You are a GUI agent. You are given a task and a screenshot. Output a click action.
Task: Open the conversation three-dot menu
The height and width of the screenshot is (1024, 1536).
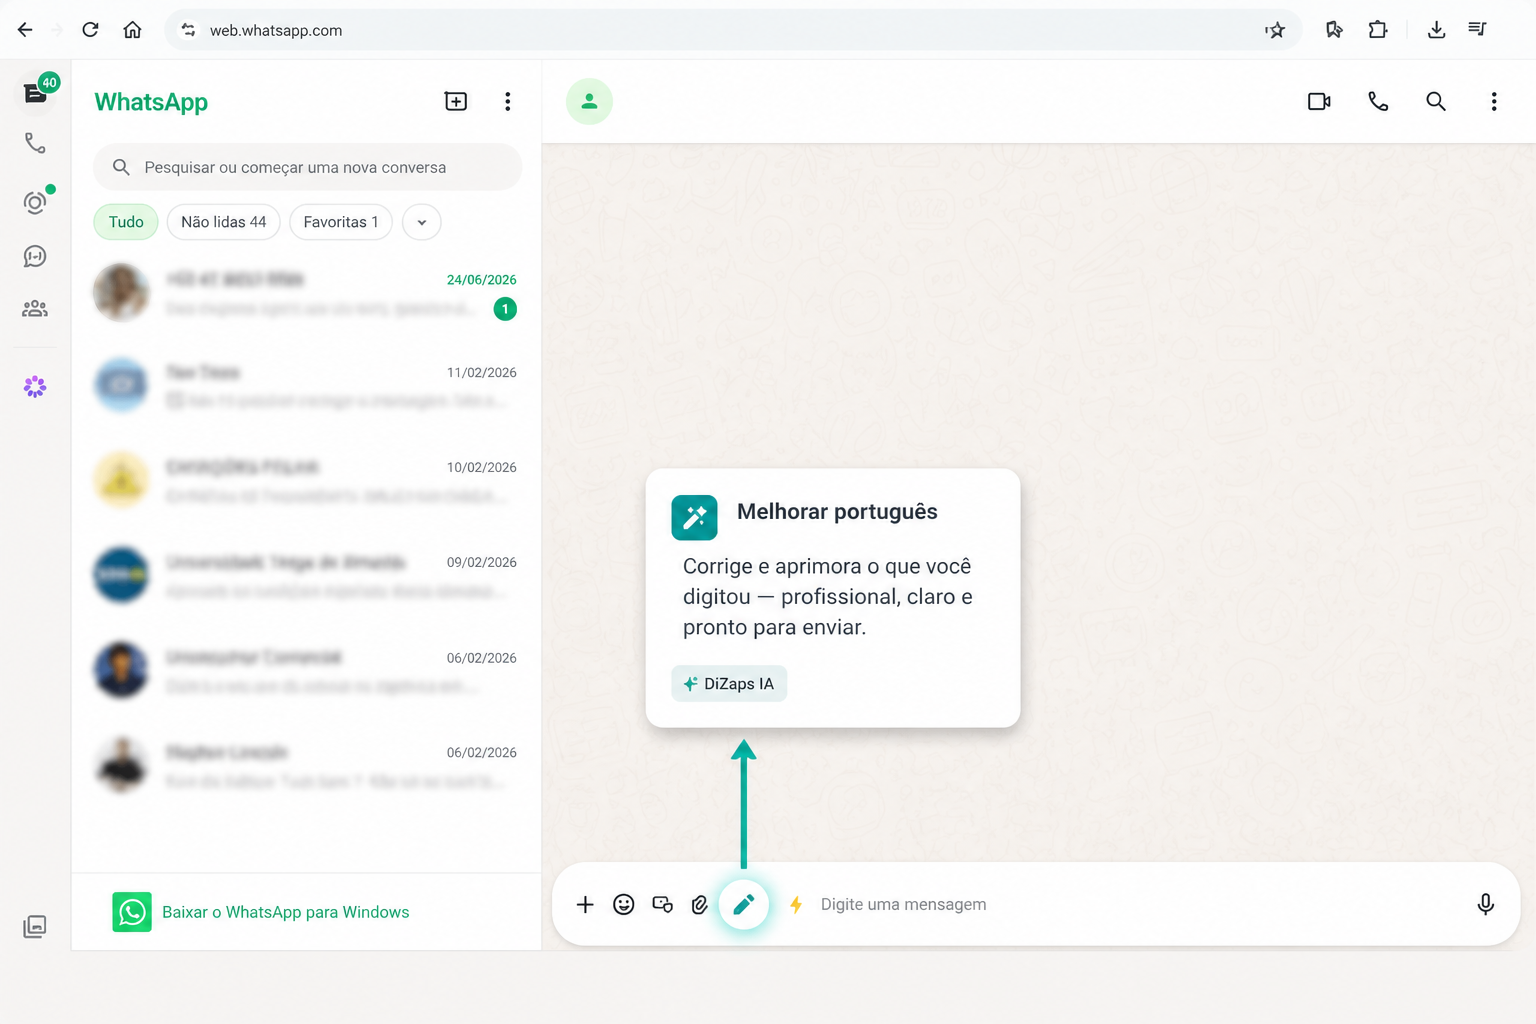1494,101
